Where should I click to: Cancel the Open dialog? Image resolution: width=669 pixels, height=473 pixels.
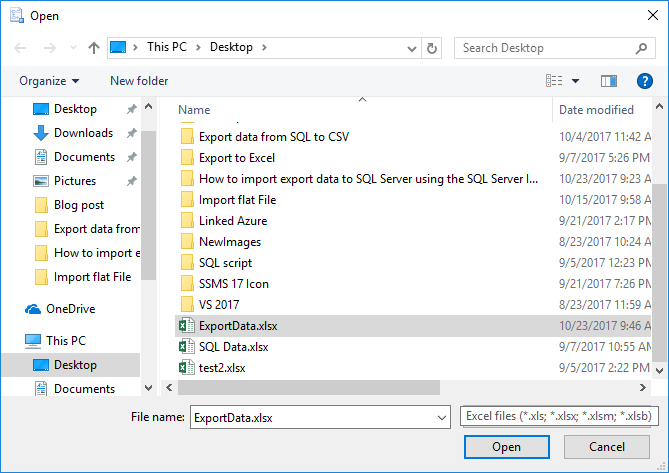607,447
